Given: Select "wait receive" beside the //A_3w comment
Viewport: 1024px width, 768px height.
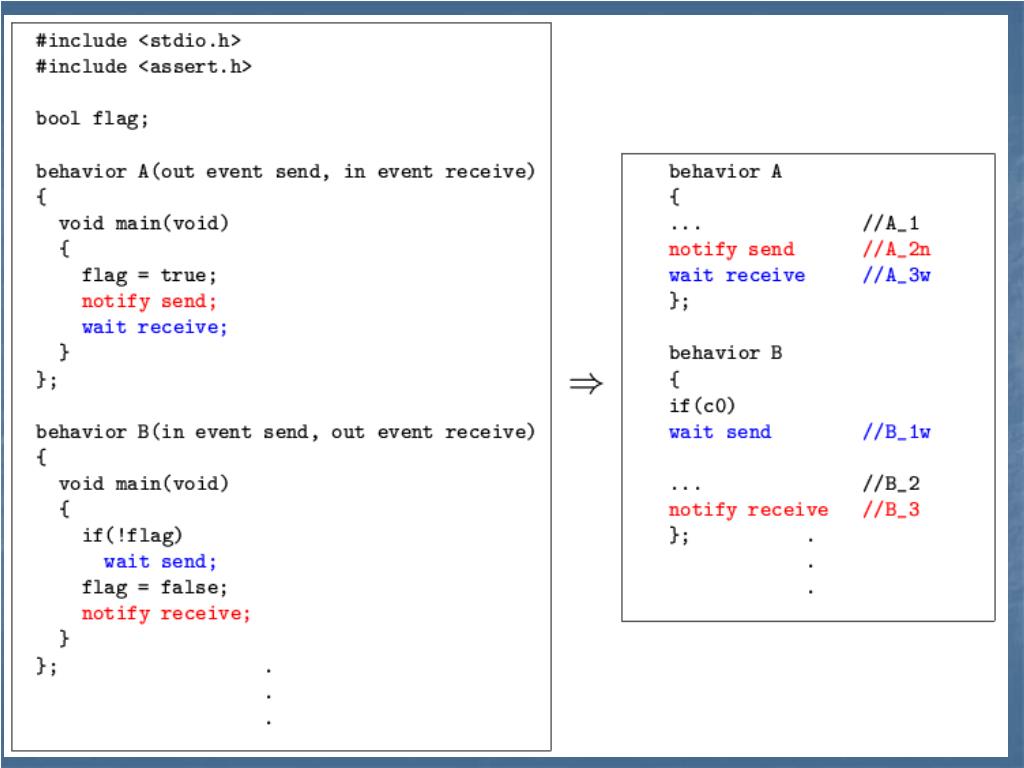Looking at the screenshot, I should (x=737, y=276).
